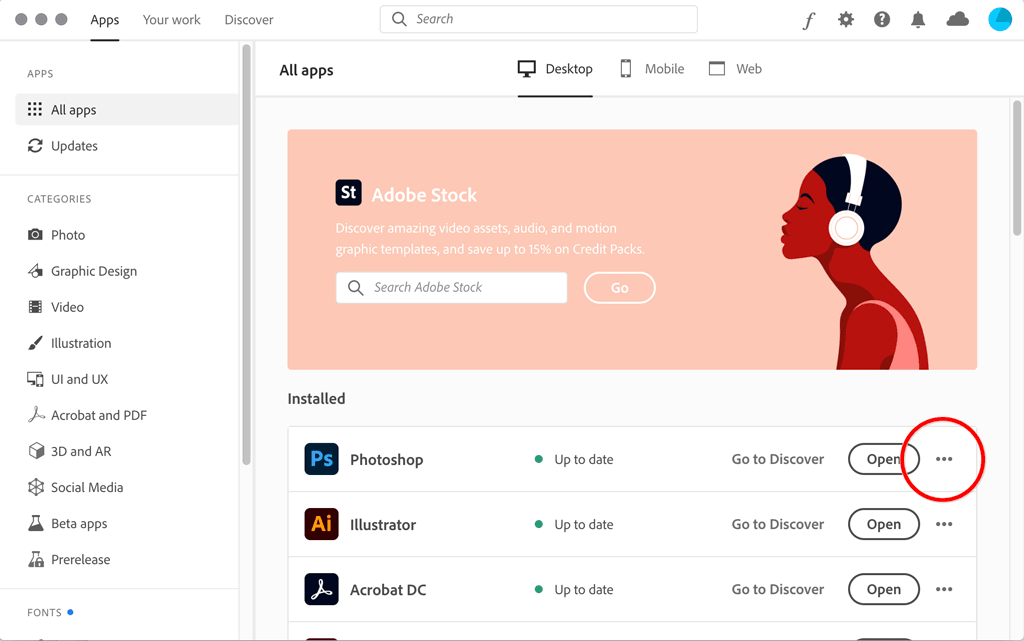Expand Illustrator more options ellipsis

(x=944, y=524)
